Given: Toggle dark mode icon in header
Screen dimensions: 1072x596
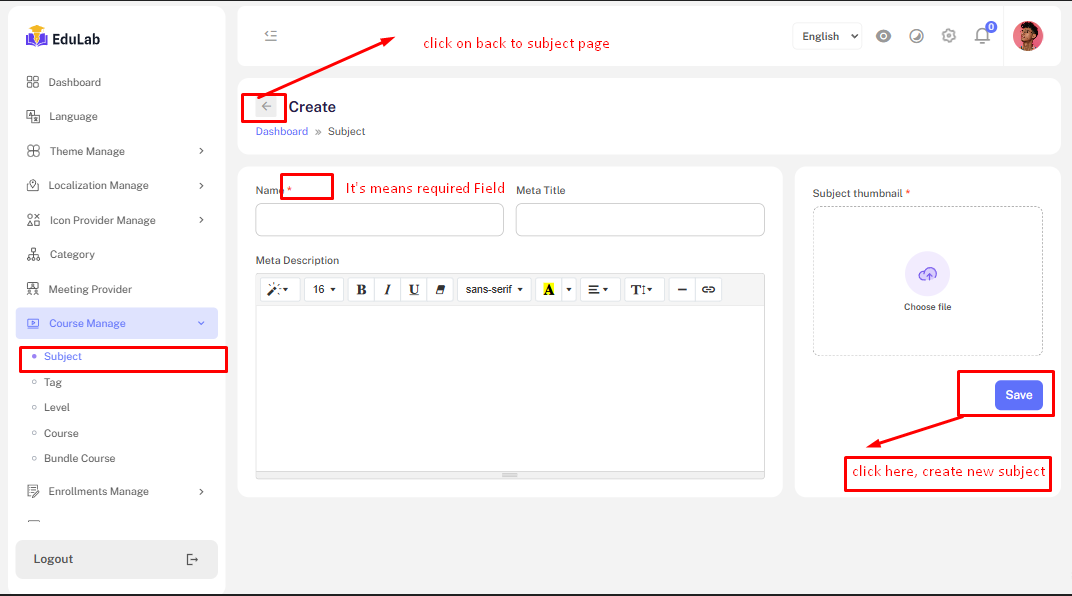Looking at the screenshot, I should 916,36.
